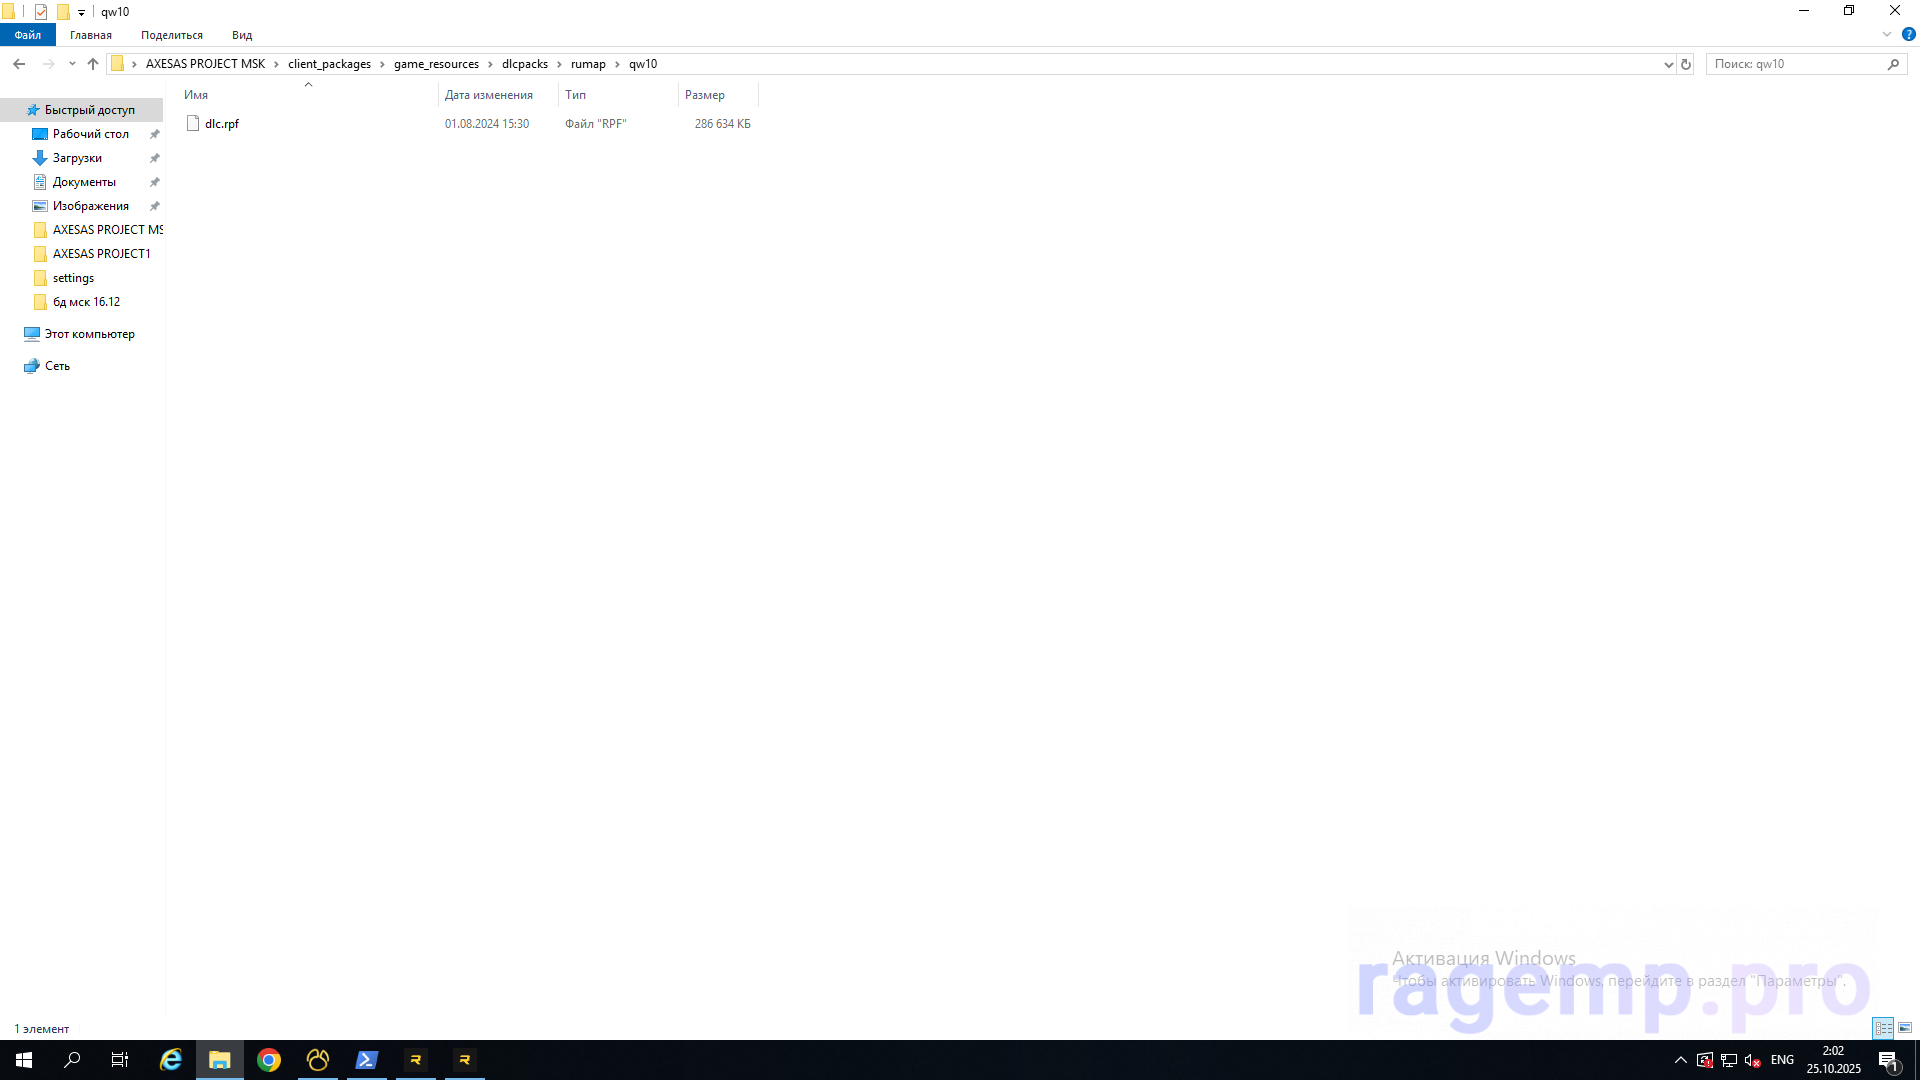Switch to large thumbnails view layout
The height and width of the screenshot is (1080, 1920).
coord(1905,1028)
